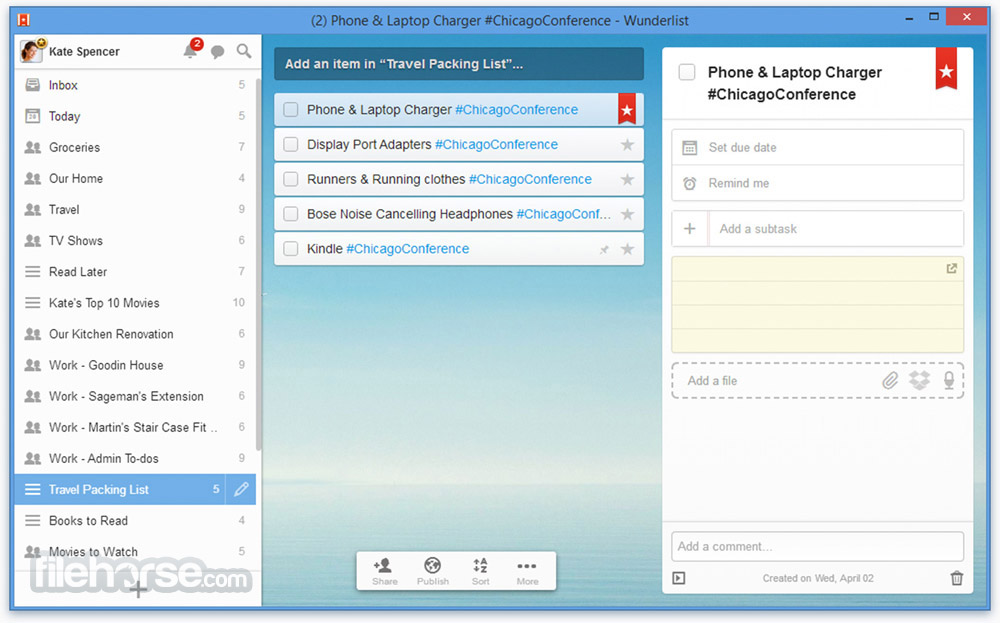Delete task using the trash icon

click(957, 578)
